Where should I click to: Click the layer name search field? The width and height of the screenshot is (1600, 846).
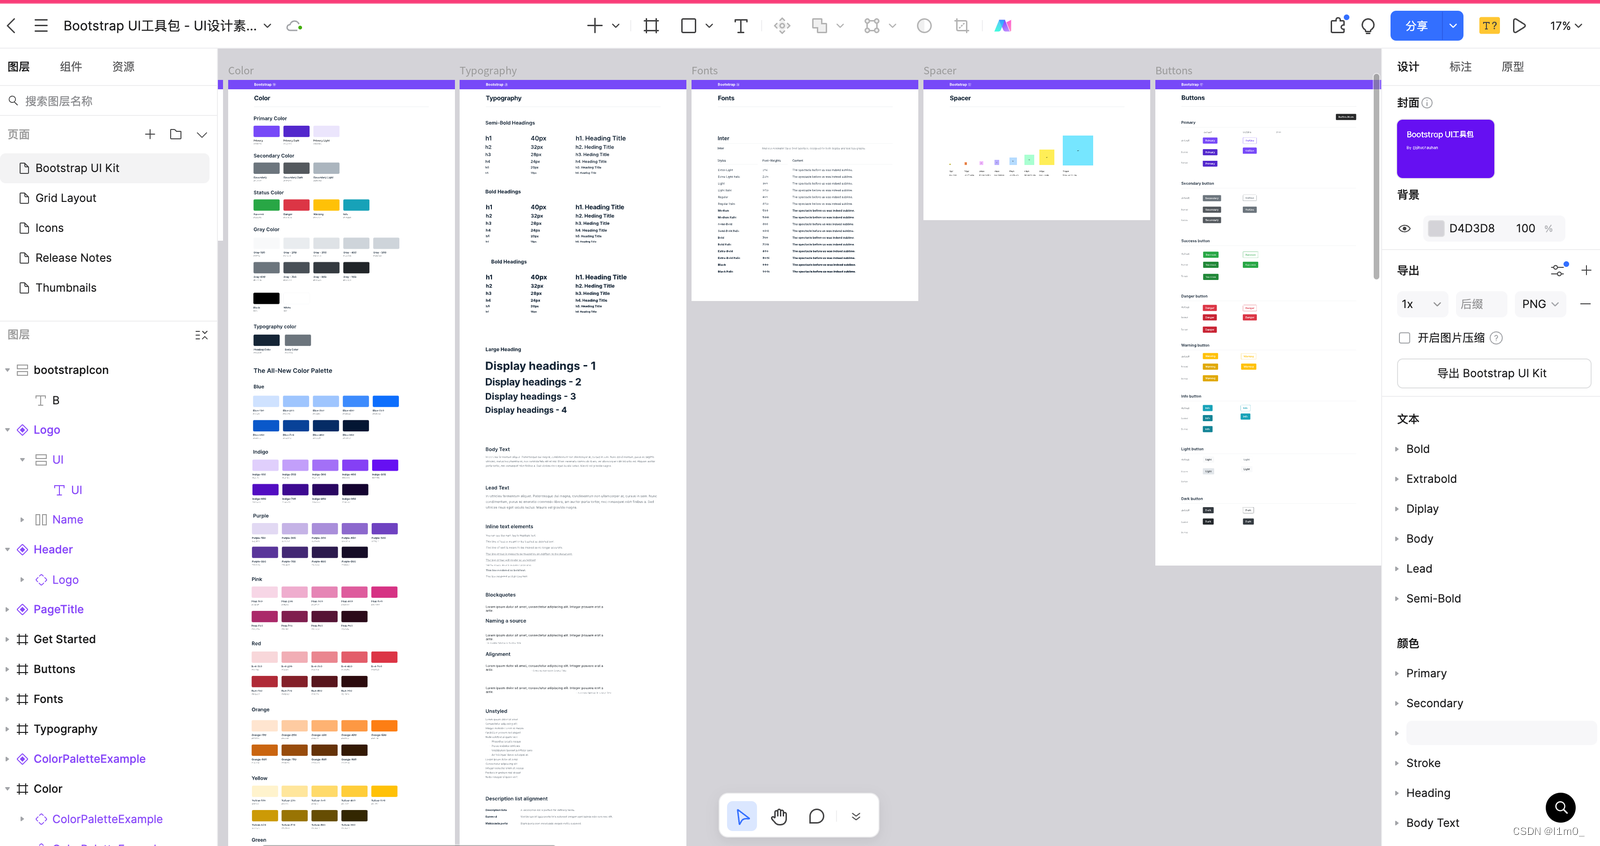coord(108,101)
